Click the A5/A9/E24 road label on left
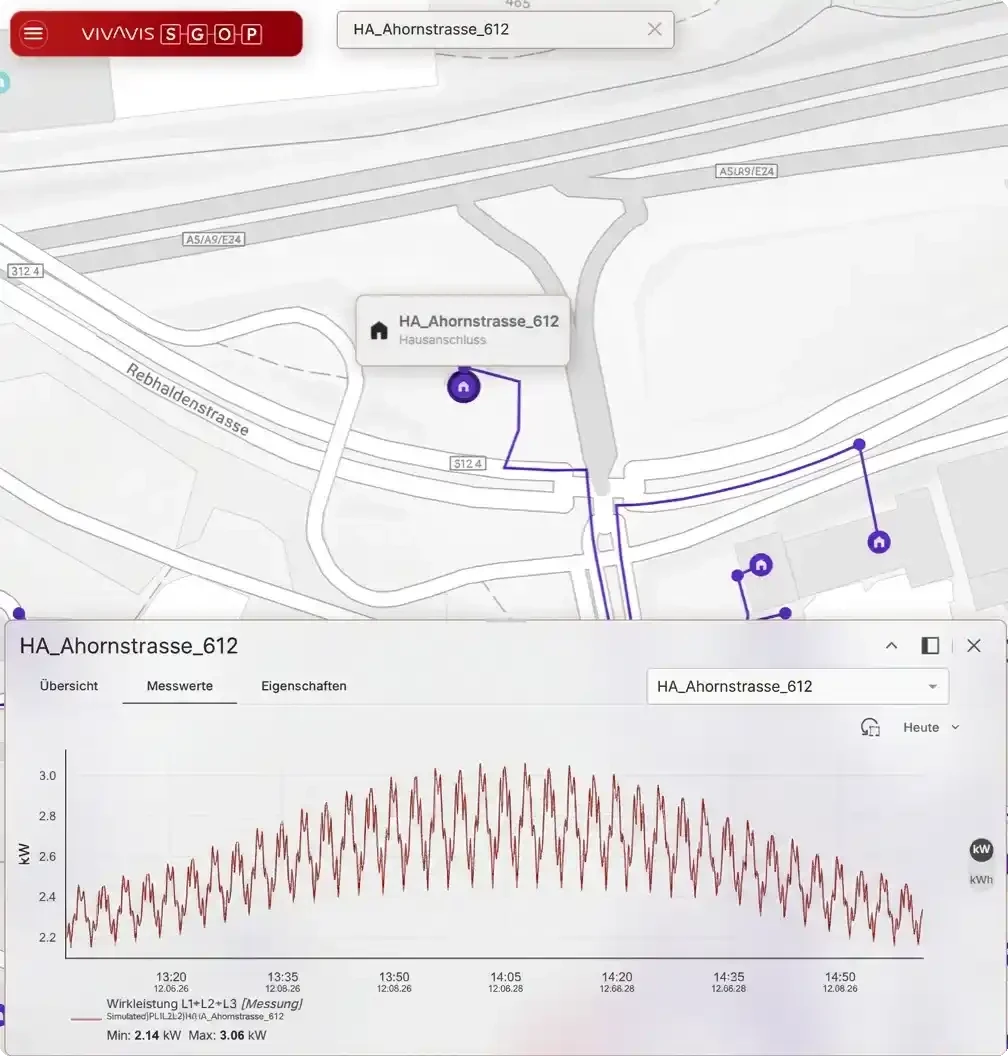The width and height of the screenshot is (1008, 1056). 213,239
